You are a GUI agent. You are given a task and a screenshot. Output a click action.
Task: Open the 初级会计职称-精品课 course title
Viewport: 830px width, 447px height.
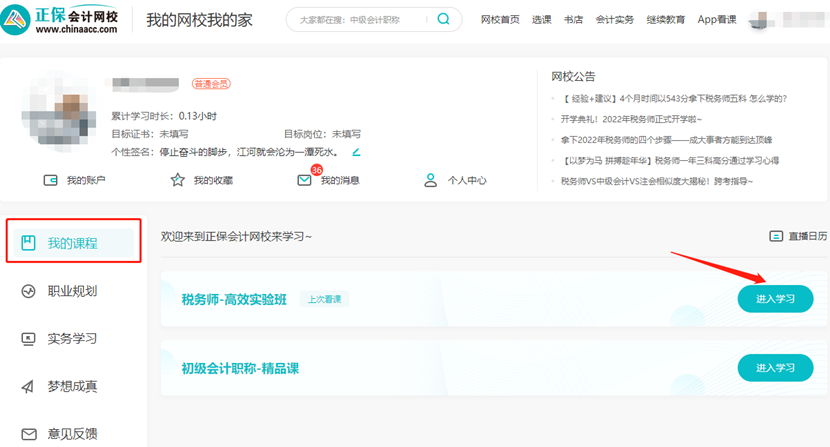(x=240, y=369)
